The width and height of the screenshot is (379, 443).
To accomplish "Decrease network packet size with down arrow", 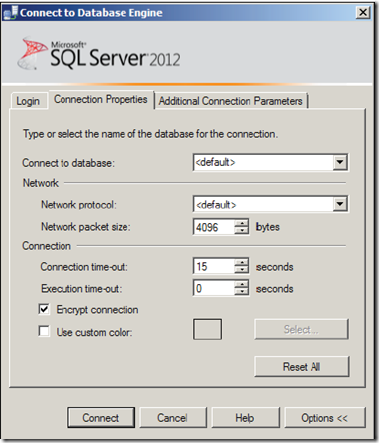I will [x=242, y=231].
